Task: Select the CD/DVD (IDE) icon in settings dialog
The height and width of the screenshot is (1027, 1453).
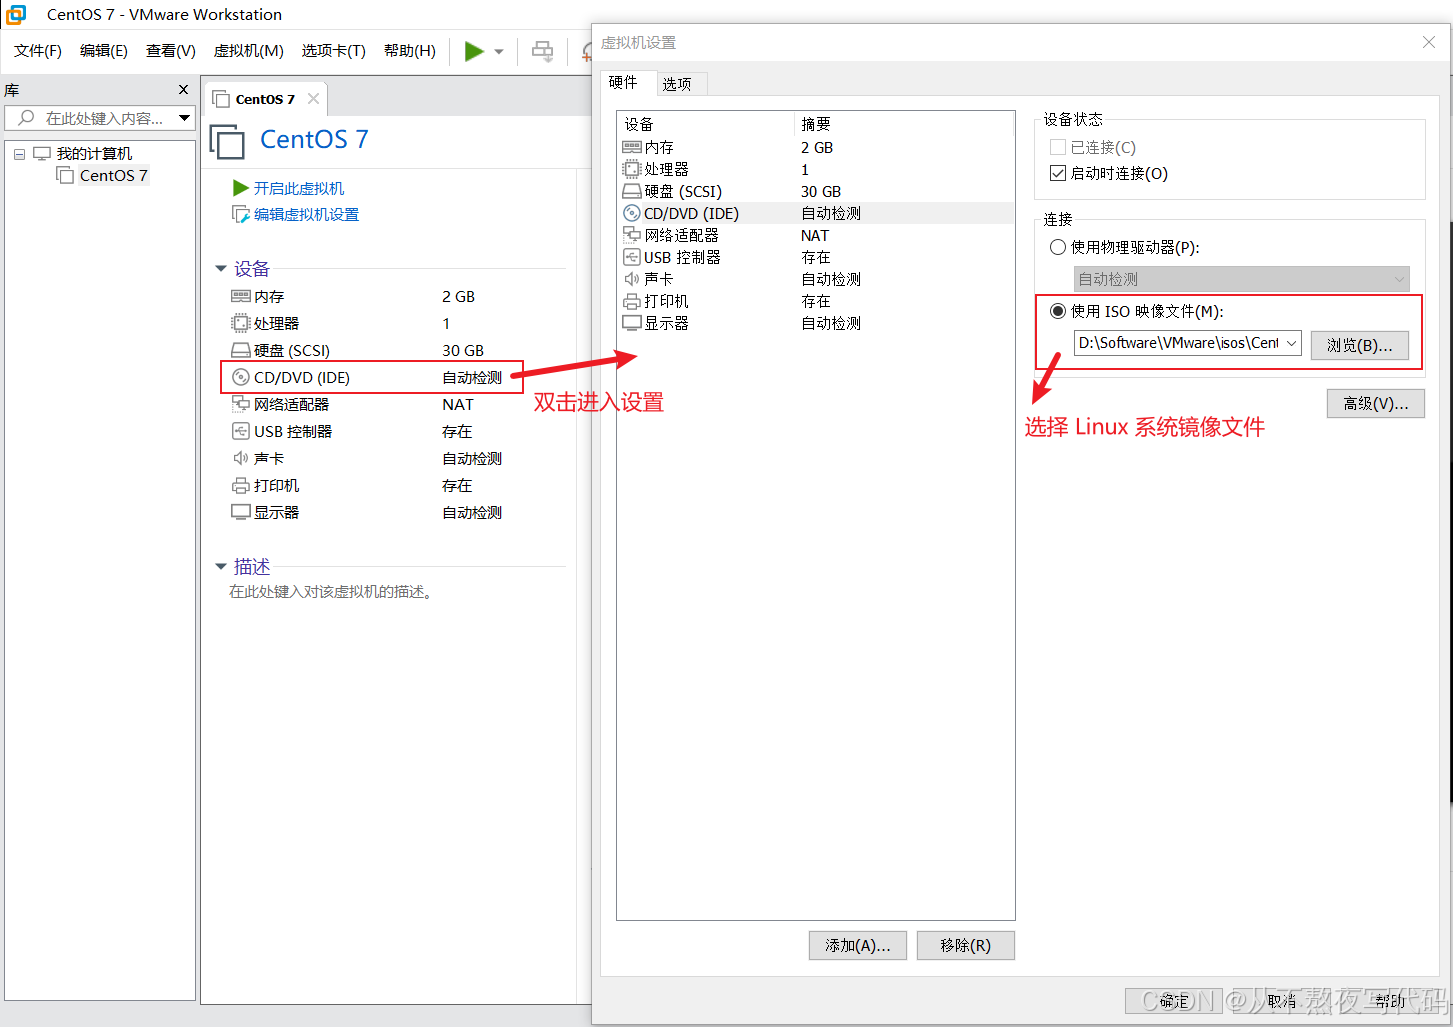Action: [632, 213]
